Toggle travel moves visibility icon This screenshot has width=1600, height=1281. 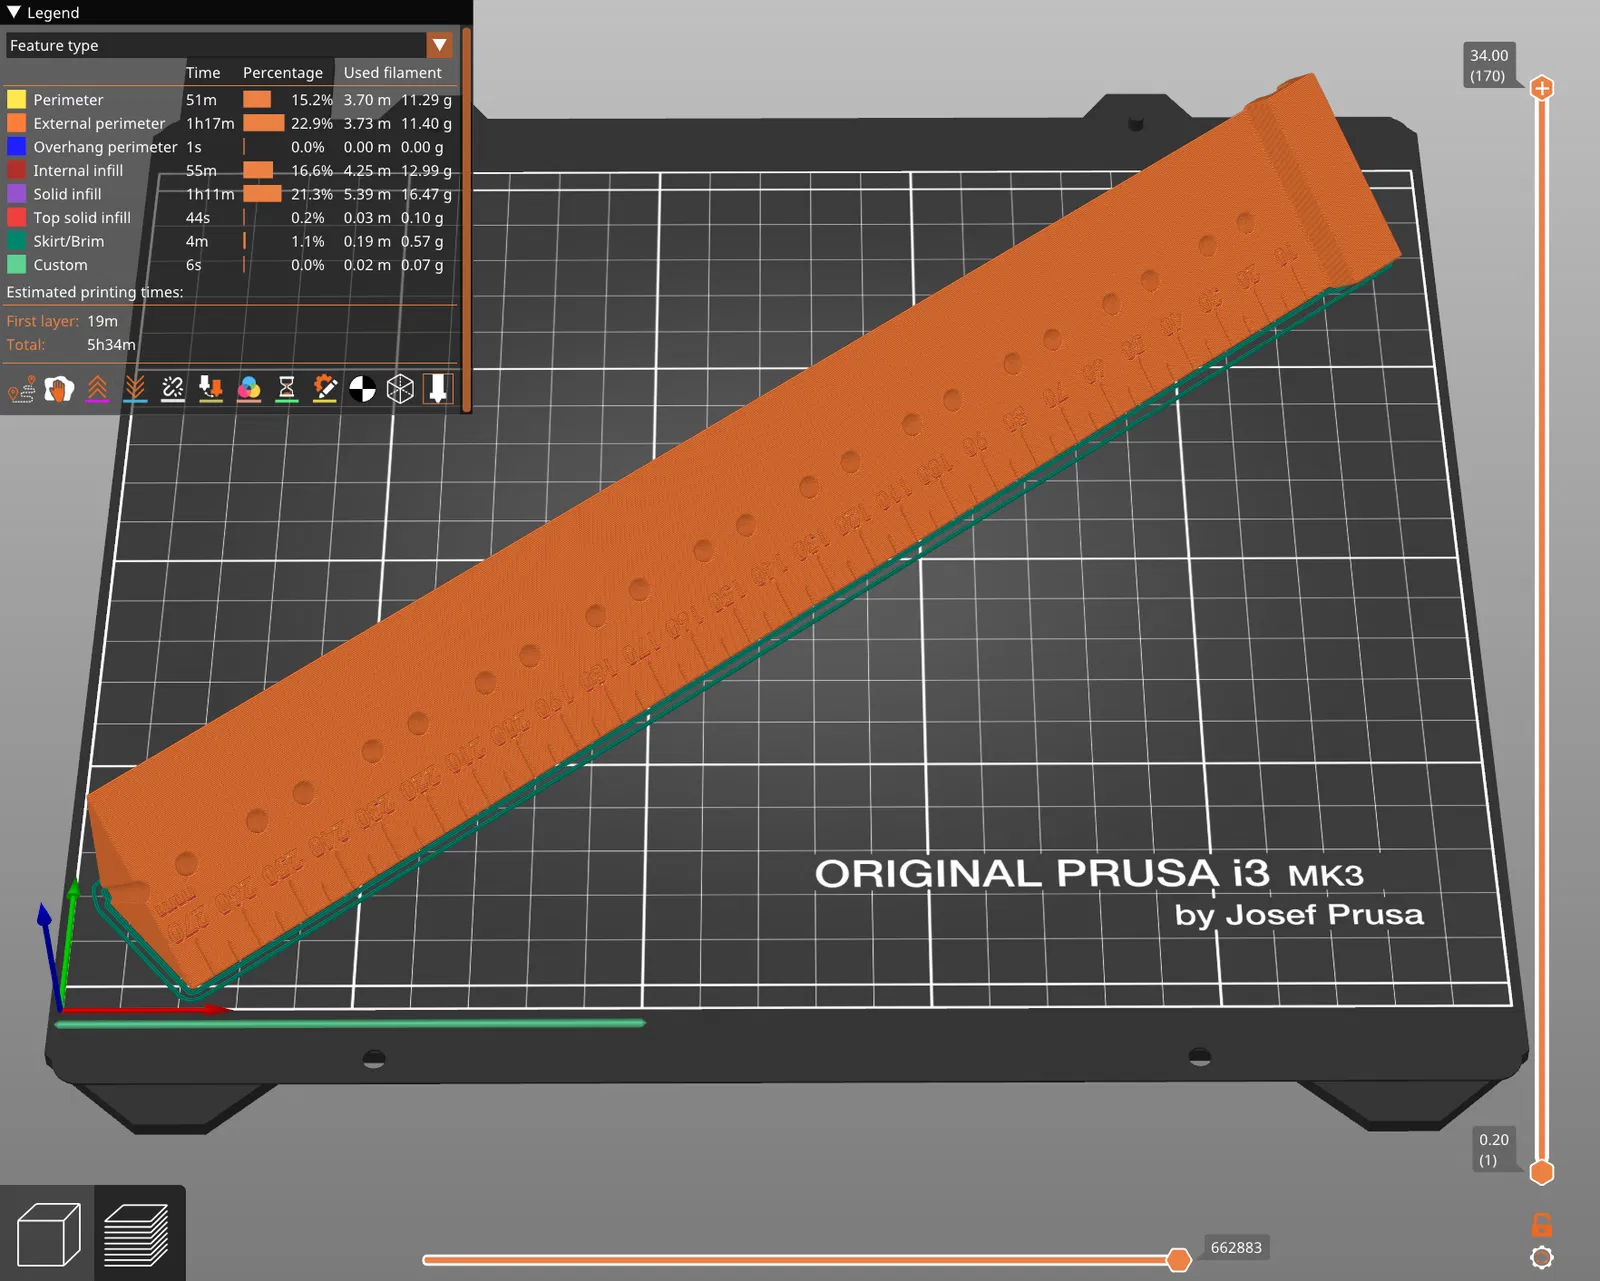point(22,389)
